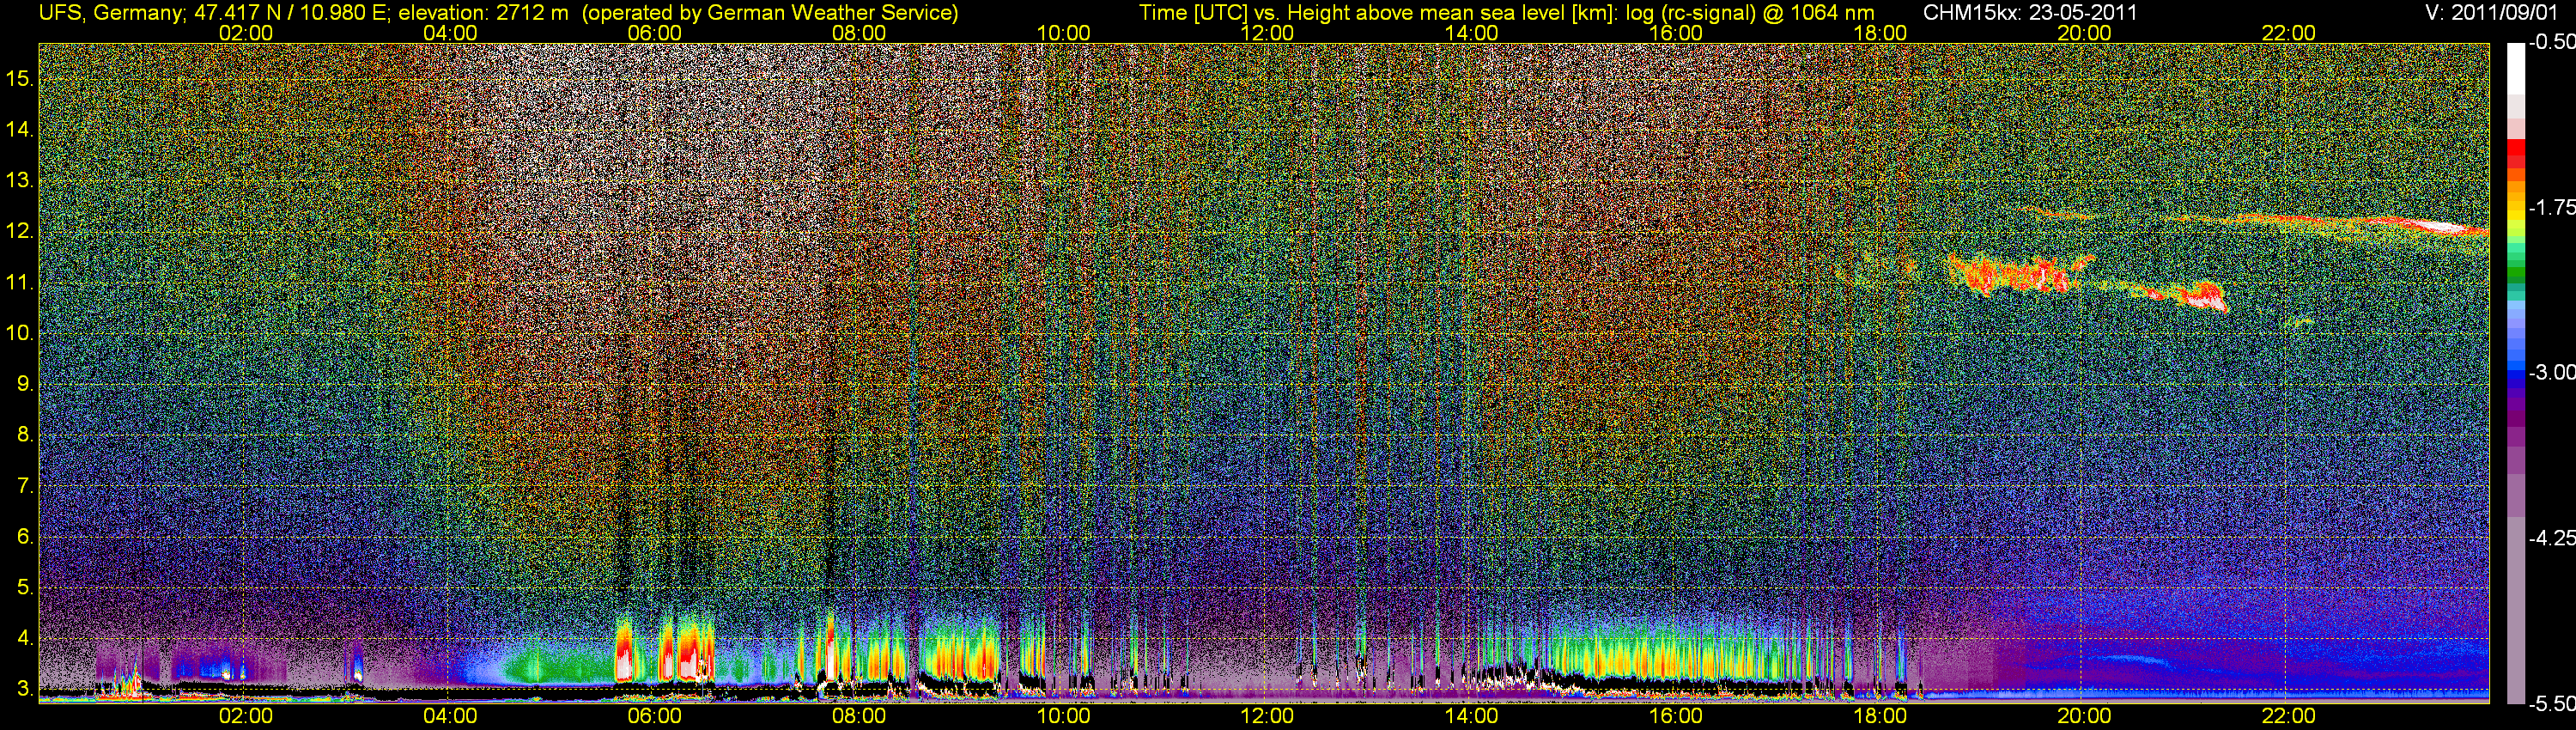
Task: Click the 22:00 label on top axis
Action: click(2288, 33)
